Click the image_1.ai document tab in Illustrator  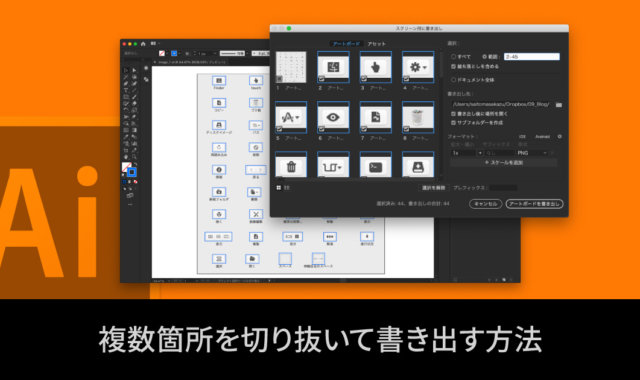point(191,62)
